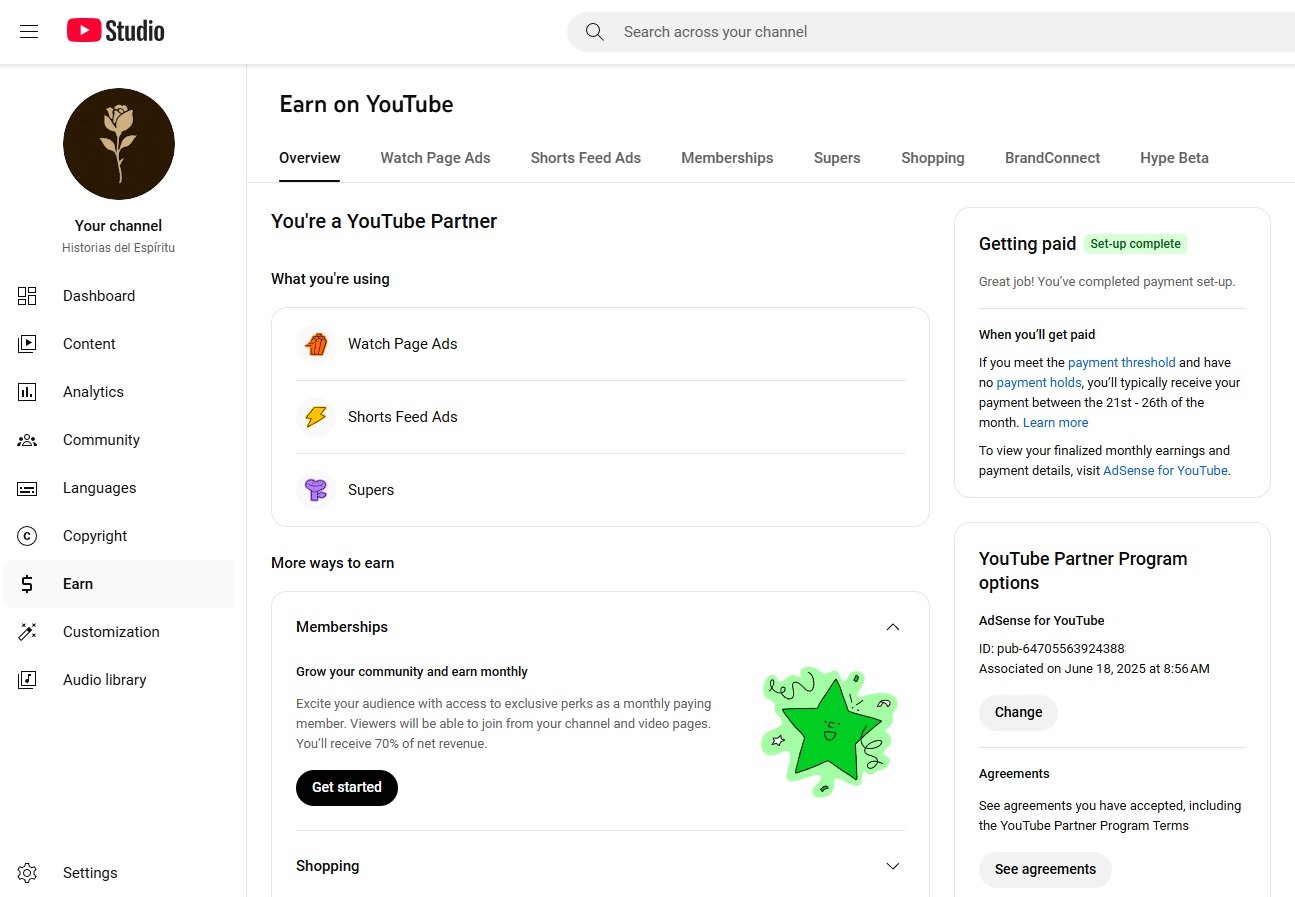Click the Community people icon
Image resolution: width=1295 pixels, height=897 pixels.
pos(27,440)
